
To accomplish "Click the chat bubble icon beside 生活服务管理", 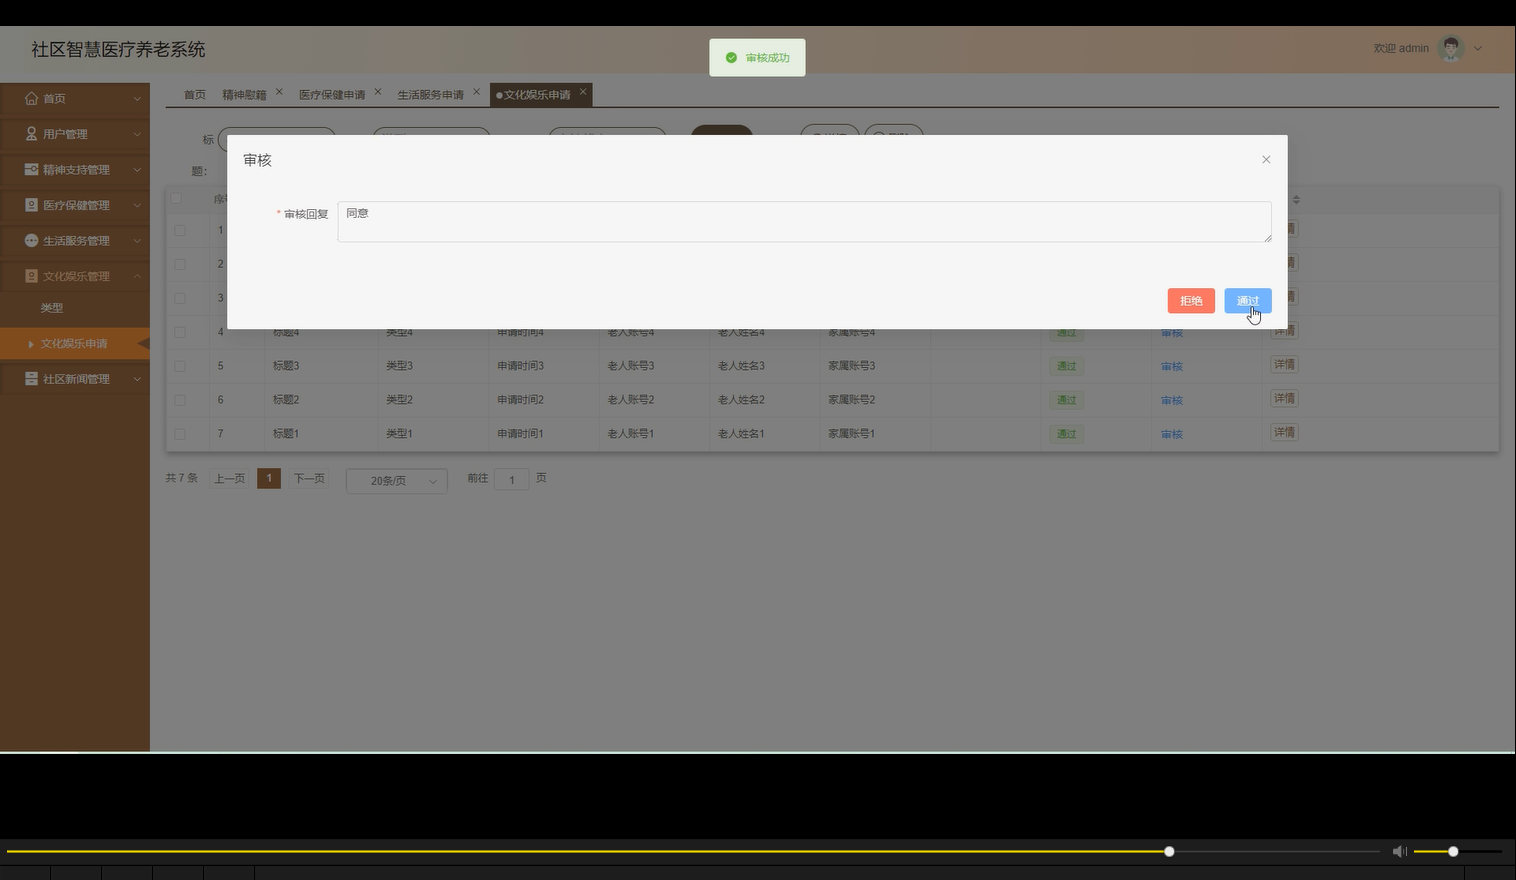I will pyautogui.click(x=31, y=240).
